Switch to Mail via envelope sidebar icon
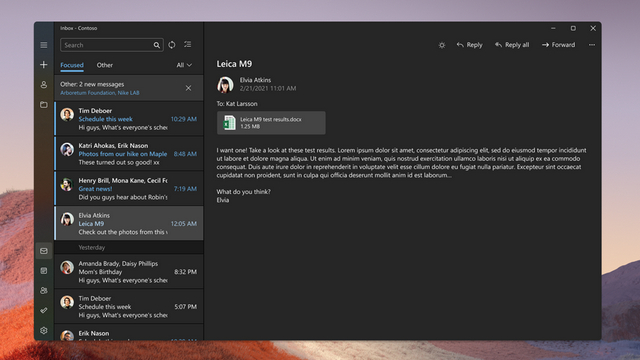Viewport: 640px width, 360px height. point(44,251)
